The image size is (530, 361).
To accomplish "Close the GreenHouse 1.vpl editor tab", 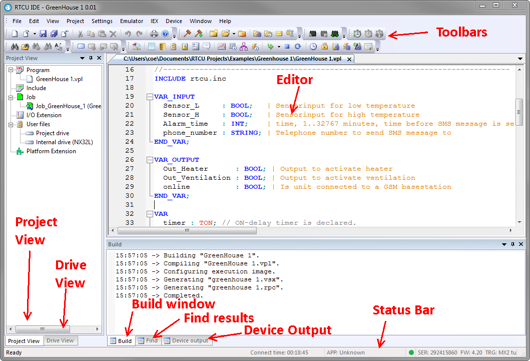I will 349,59.
